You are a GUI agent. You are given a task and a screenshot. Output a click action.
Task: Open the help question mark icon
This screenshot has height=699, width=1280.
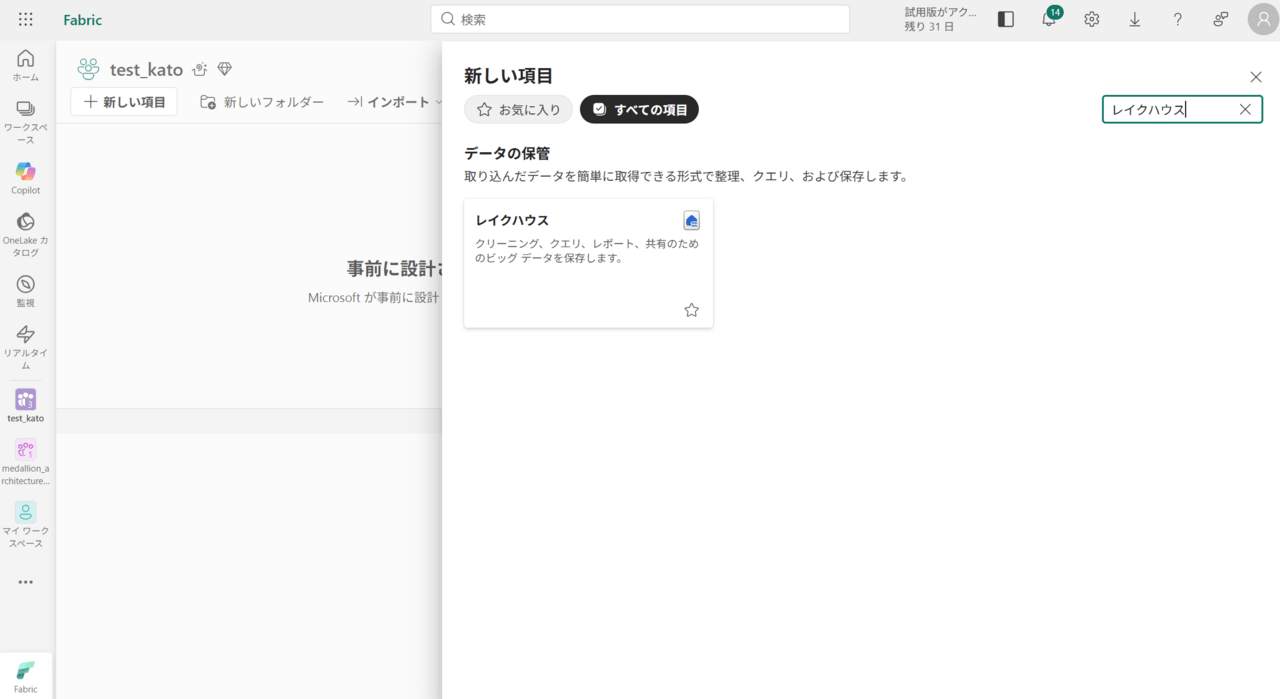pyautogui.click(x=1178, y=20)
